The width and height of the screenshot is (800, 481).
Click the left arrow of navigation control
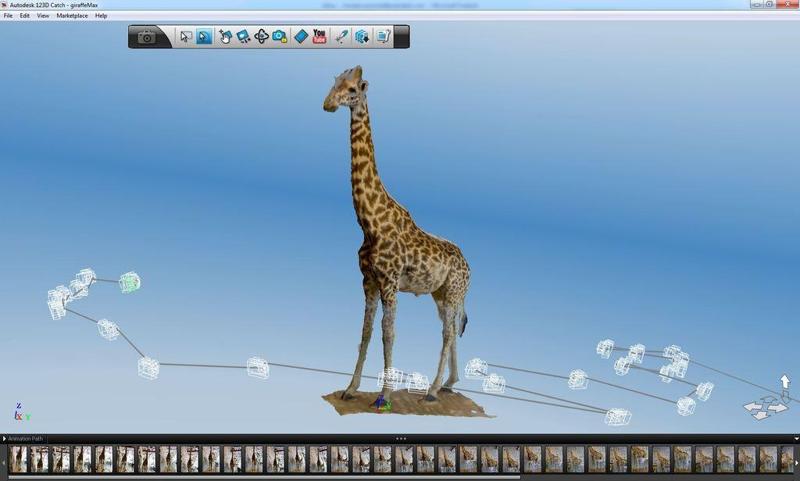coord(753,407)
